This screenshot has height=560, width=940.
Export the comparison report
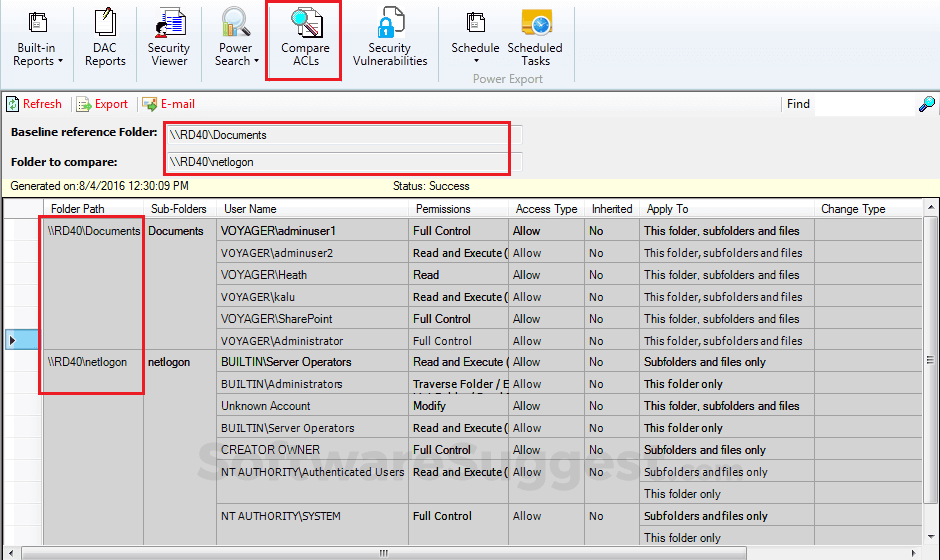(103, 104)
